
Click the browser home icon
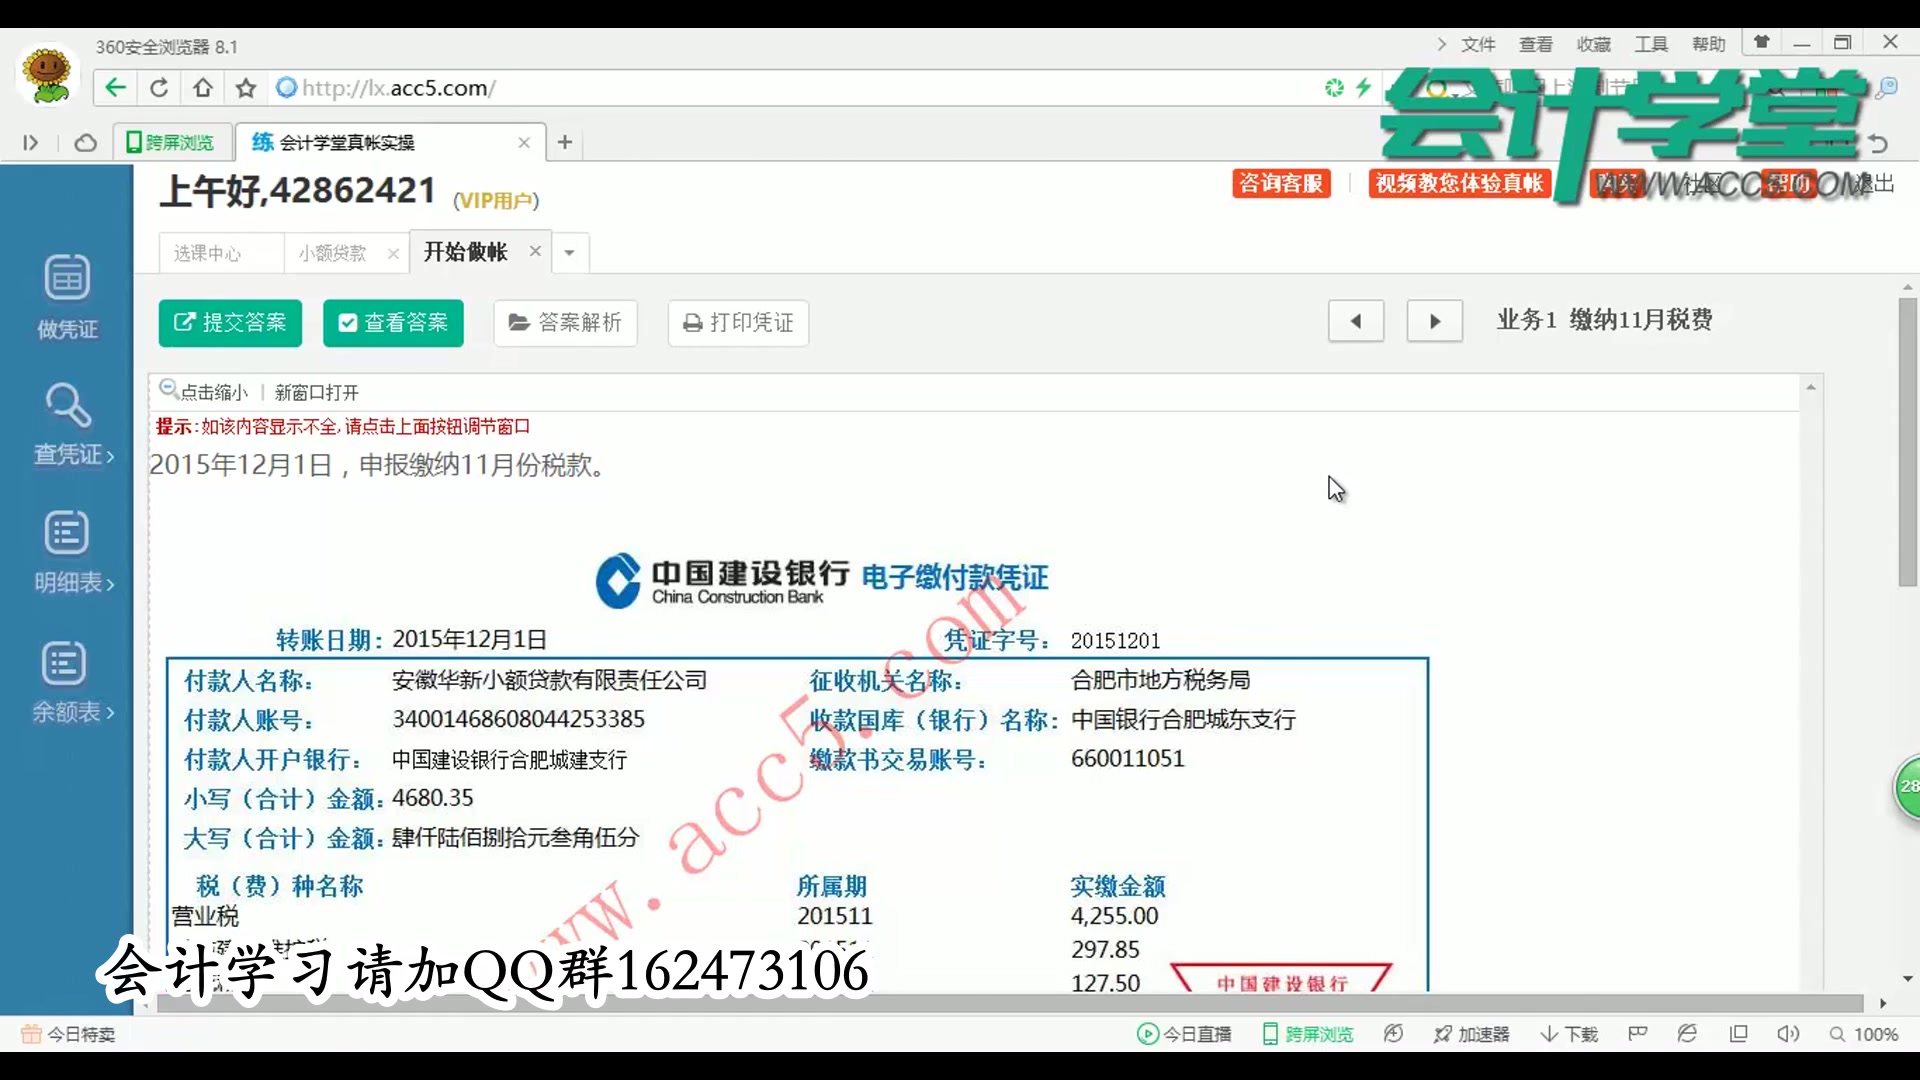[x=202, y=88]
